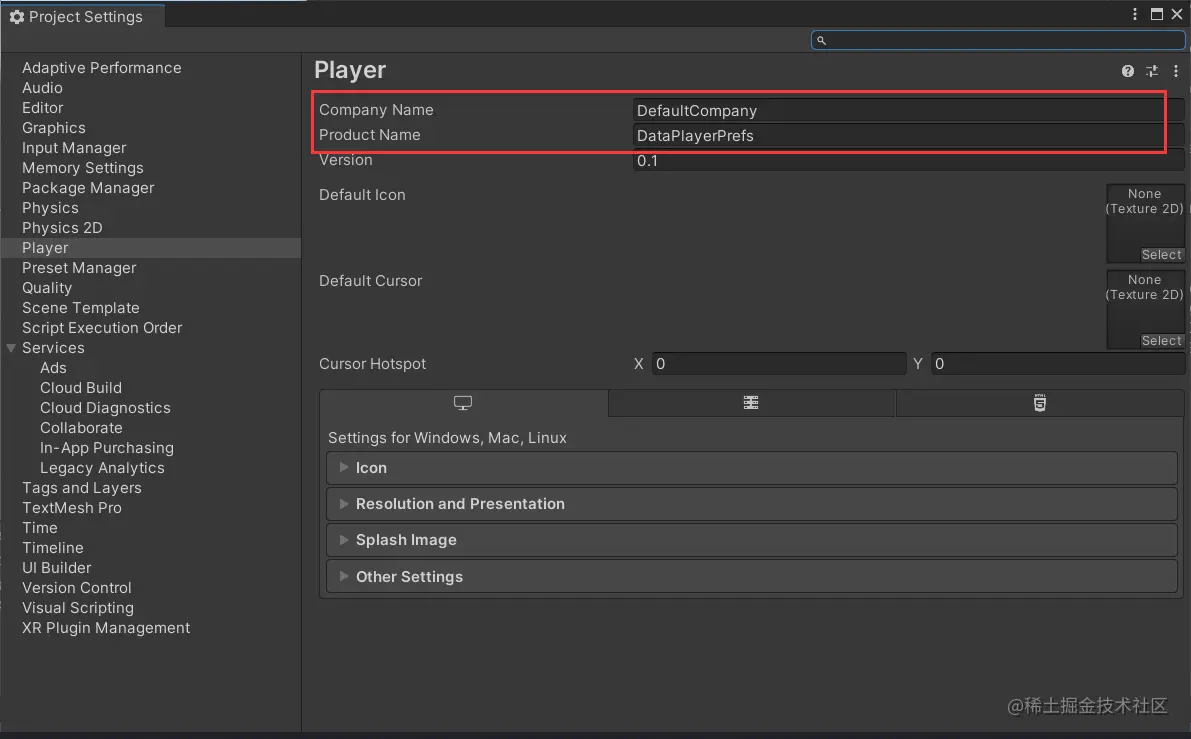Open Time settings
The image size is (1191, 739).
tap(39, 528)
